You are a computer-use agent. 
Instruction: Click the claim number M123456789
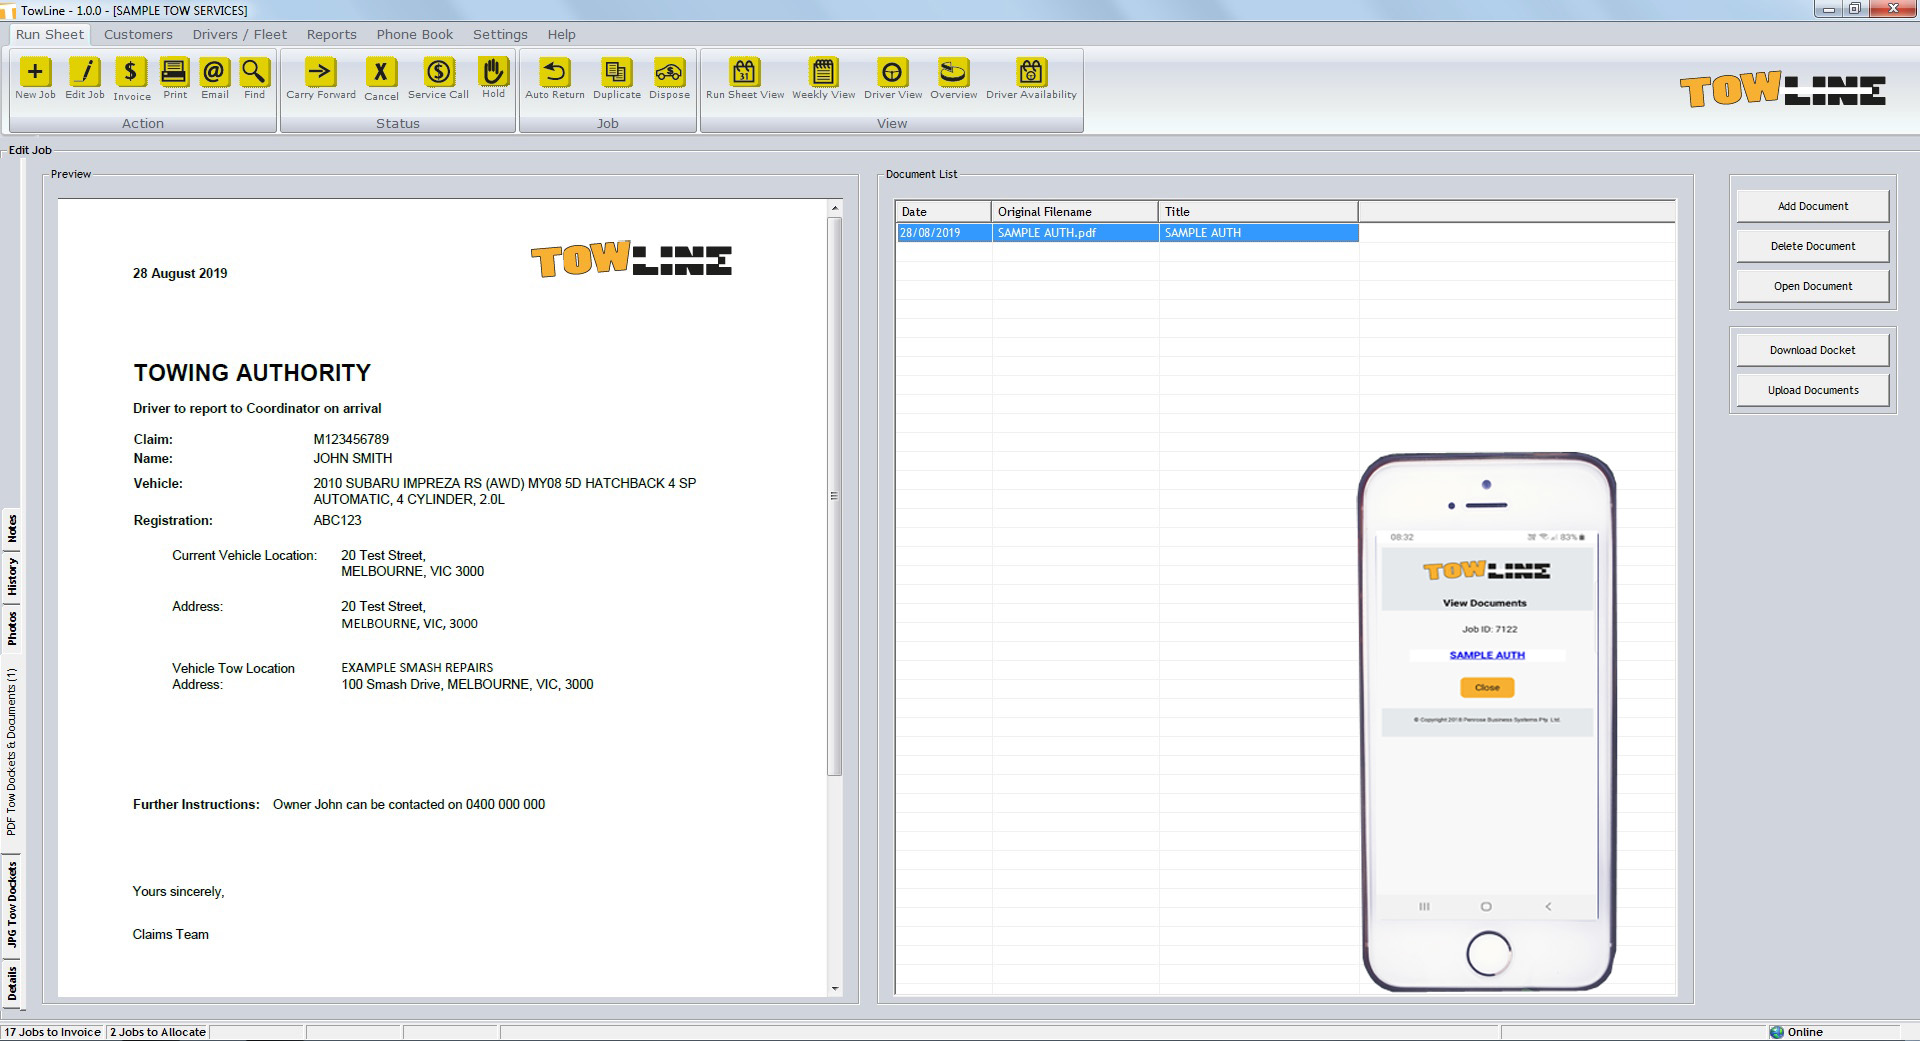pyautogui.click(x=351, y=439)
